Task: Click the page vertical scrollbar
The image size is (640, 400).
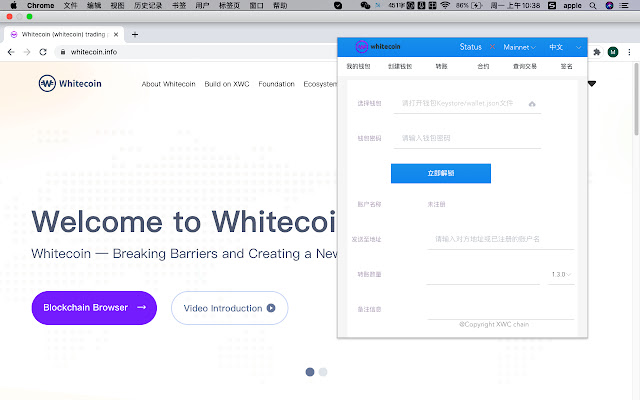Action: [x=636, y=99]
